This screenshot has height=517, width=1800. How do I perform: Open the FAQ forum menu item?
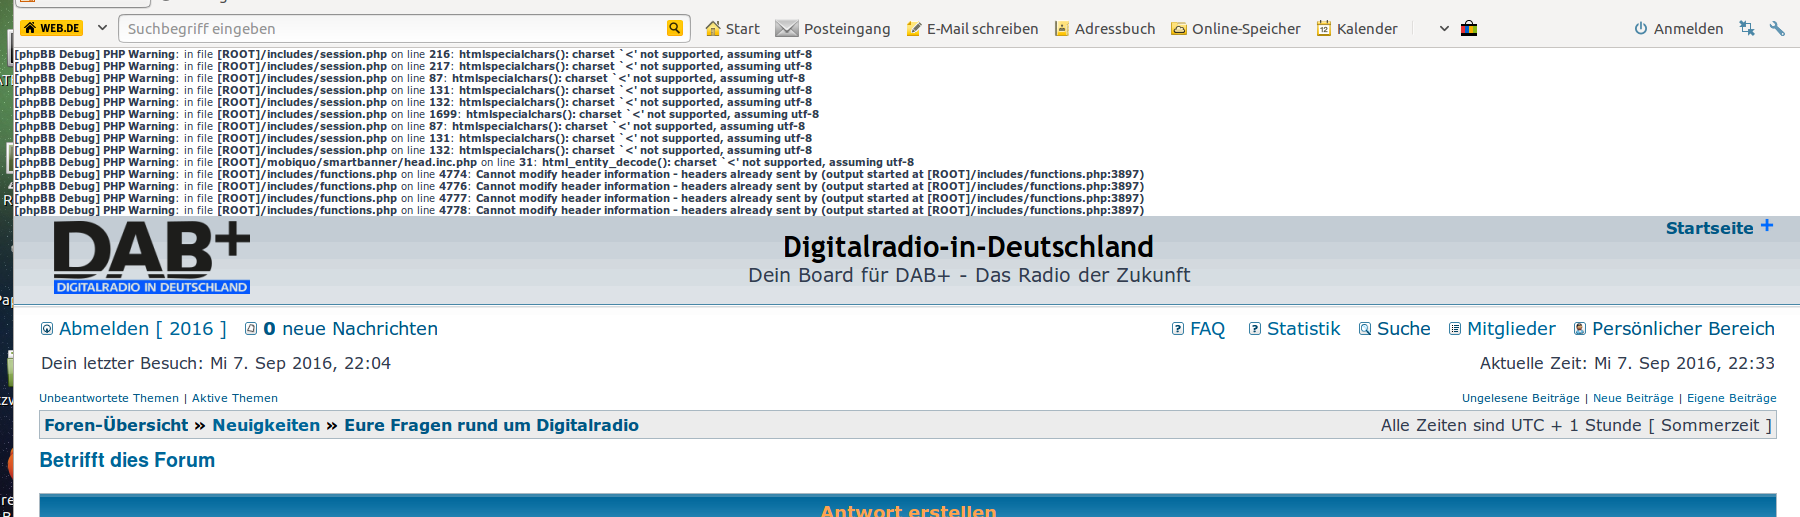click(x=1198, y=329)
